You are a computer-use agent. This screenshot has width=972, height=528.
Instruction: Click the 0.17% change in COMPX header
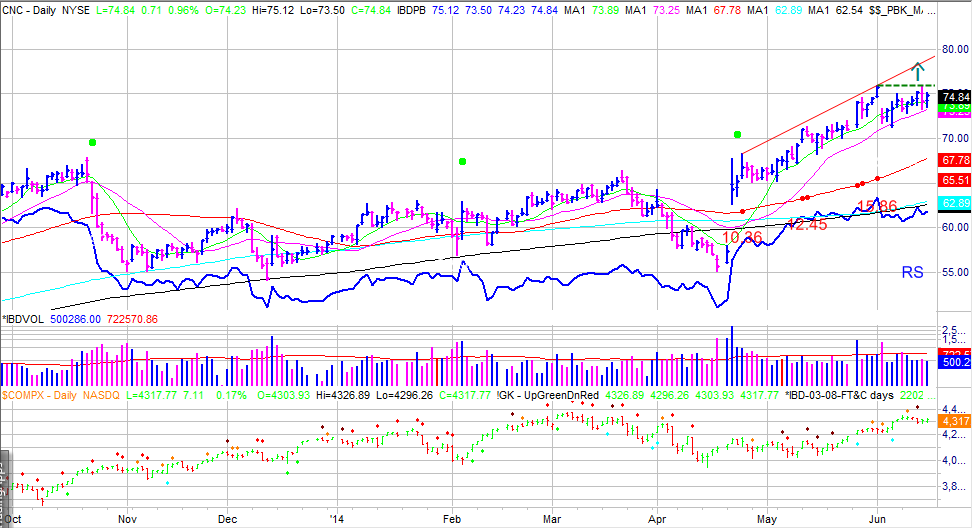(231, 395)
